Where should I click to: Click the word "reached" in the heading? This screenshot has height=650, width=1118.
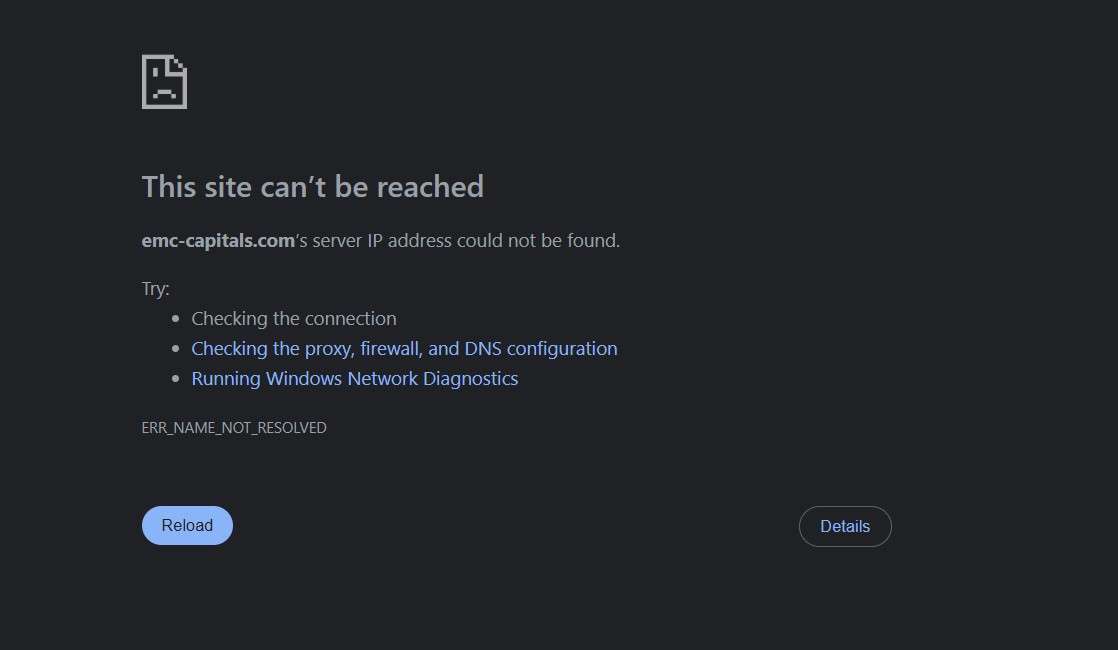(430, 187)
